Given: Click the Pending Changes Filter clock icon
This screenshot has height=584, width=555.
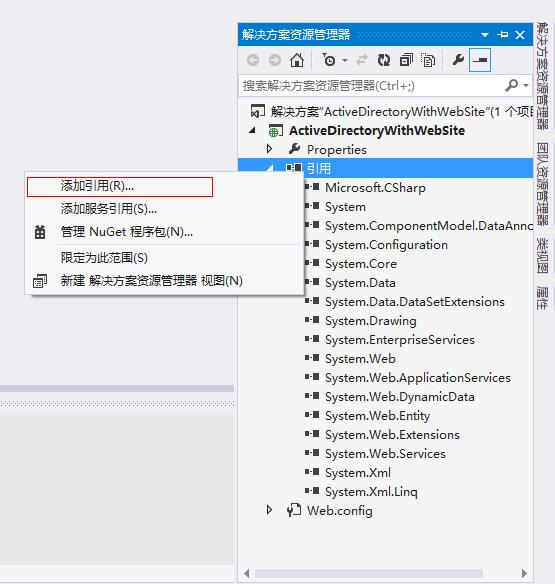Looking at the screenshot, I should [x=329, y=60].
